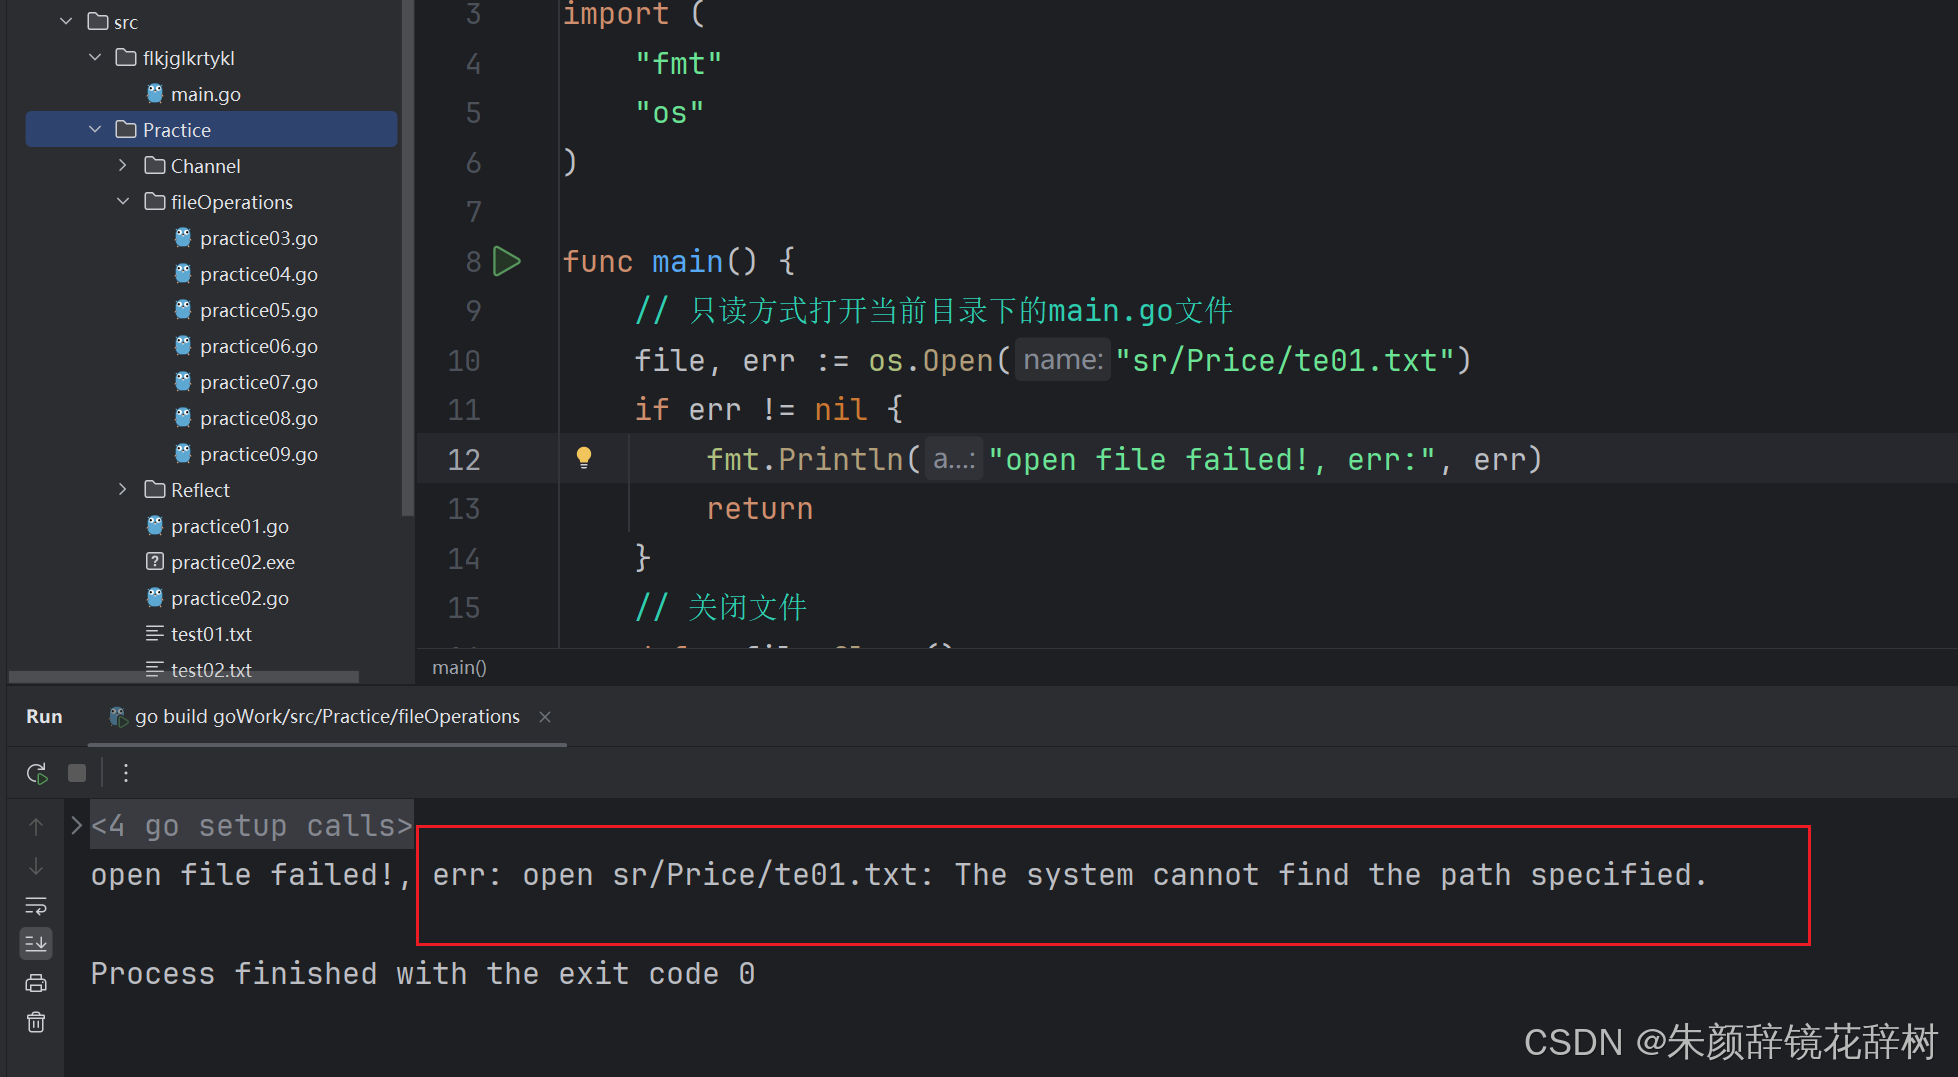Click the "Process finished with the exit code 0" line
1958x1077 pixels.
423,974
